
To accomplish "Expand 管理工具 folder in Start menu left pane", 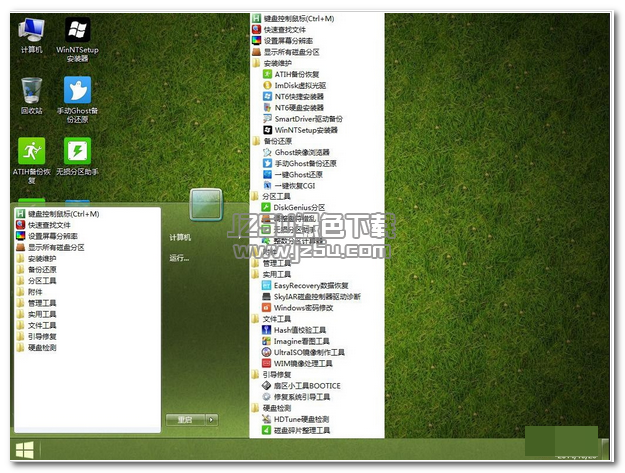I will [x=36, y=303].
